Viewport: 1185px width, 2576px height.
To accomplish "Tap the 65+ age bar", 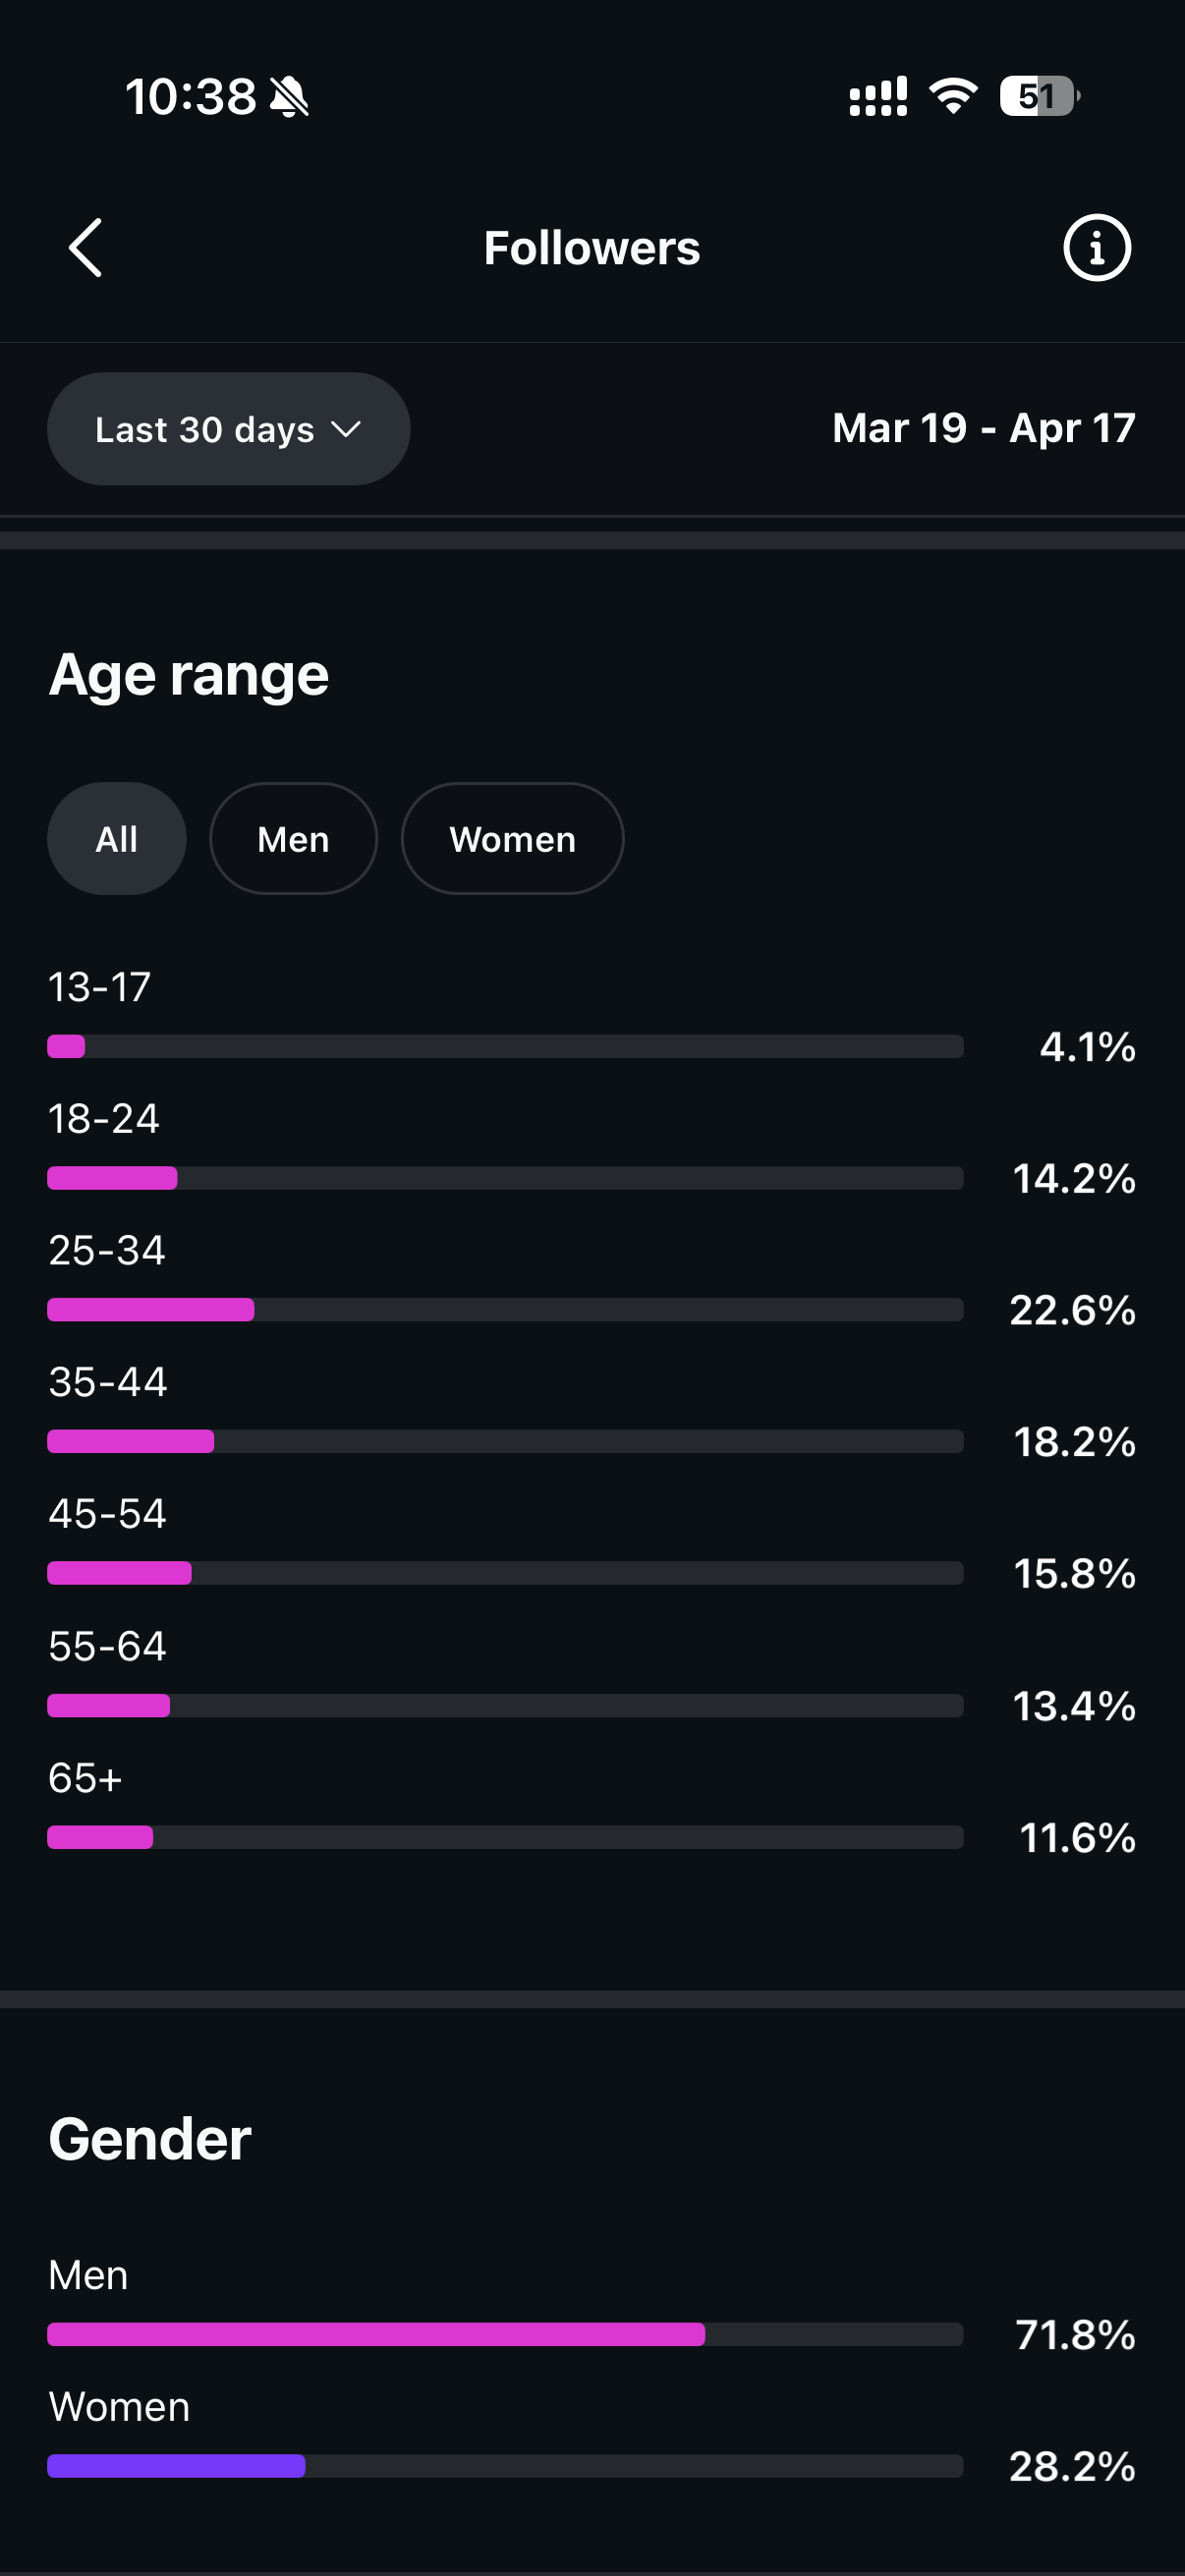I will click(x=505, y=1837).
